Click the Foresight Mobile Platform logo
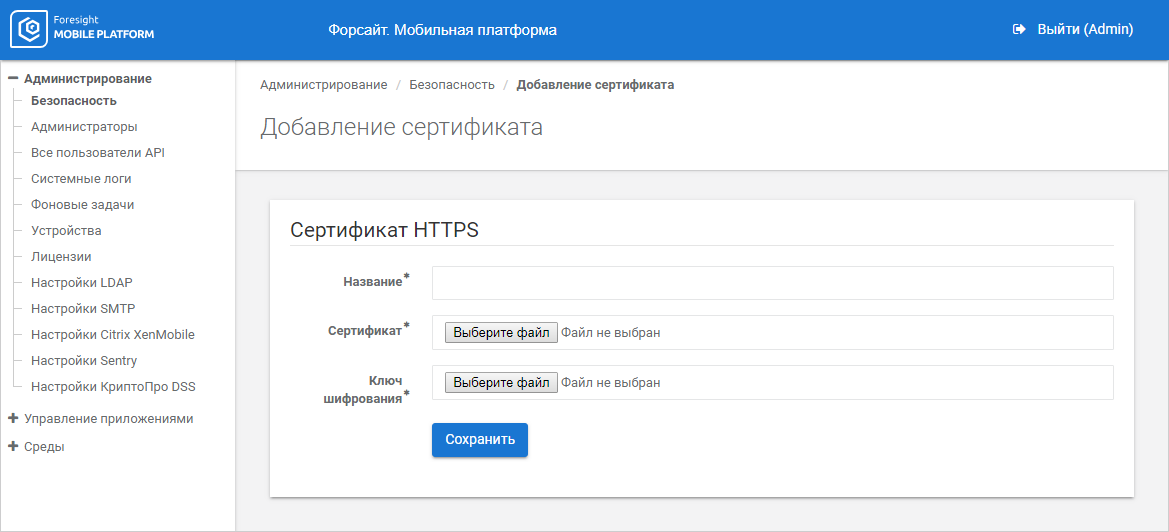1169x532 pixels. click(x=82, y=29)
